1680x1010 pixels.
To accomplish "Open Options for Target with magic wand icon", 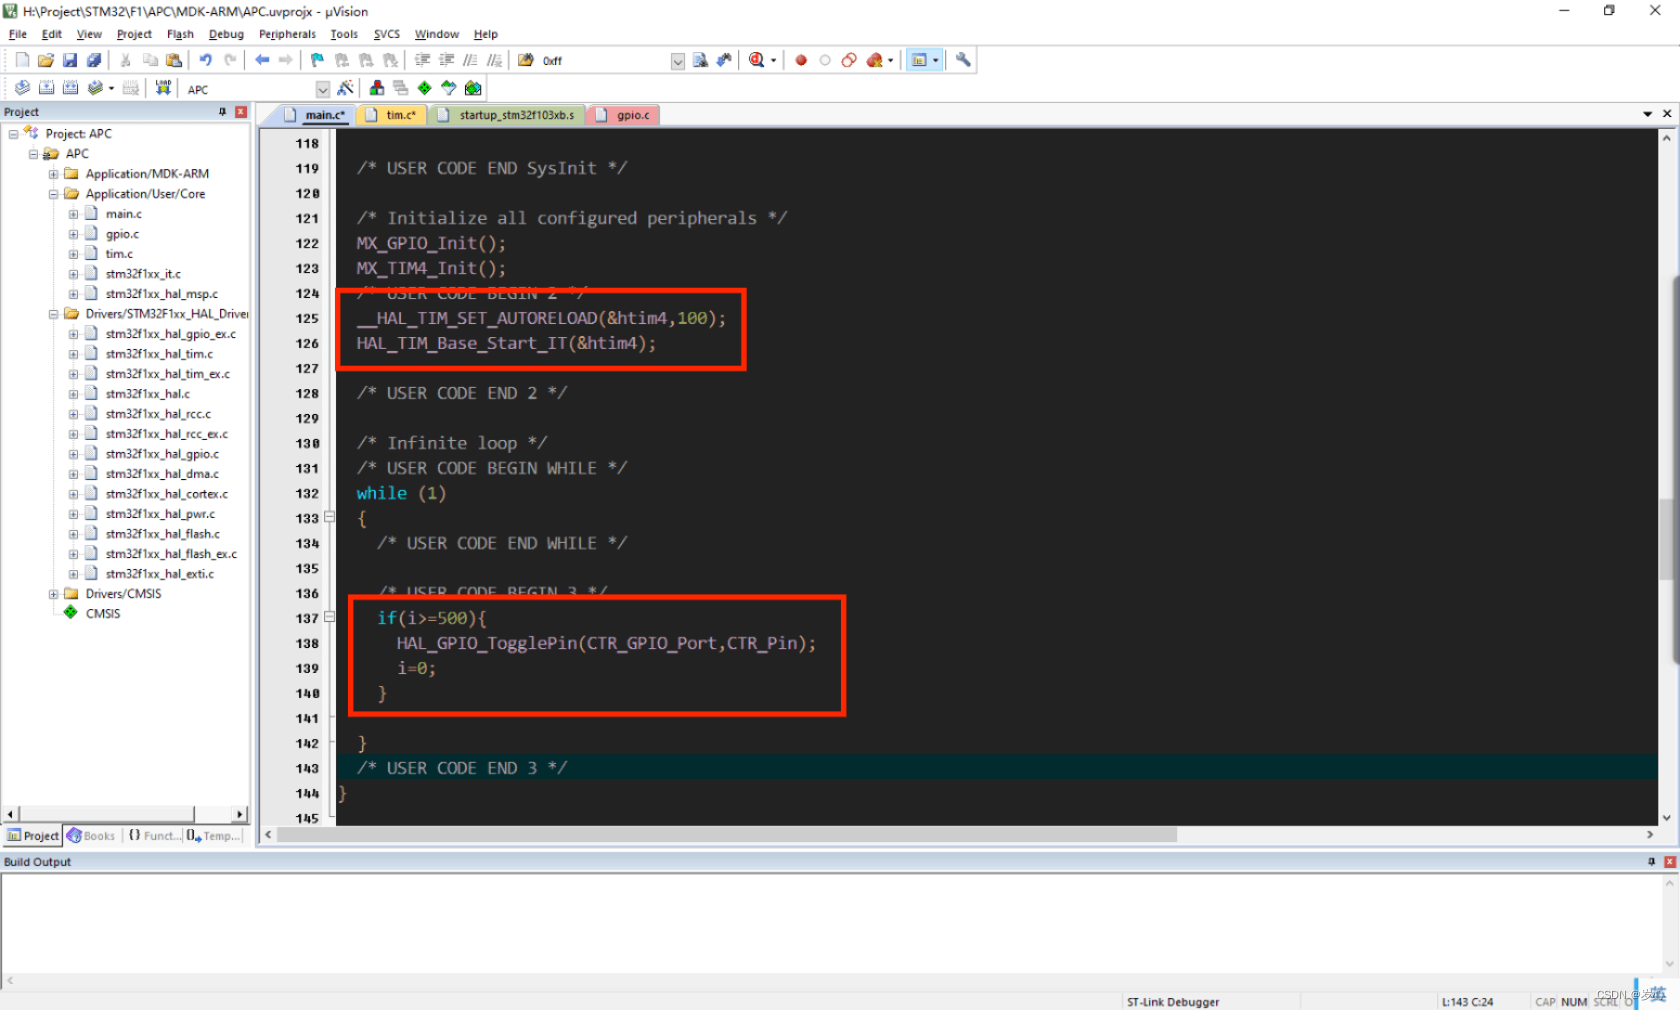I will [346, 88].
